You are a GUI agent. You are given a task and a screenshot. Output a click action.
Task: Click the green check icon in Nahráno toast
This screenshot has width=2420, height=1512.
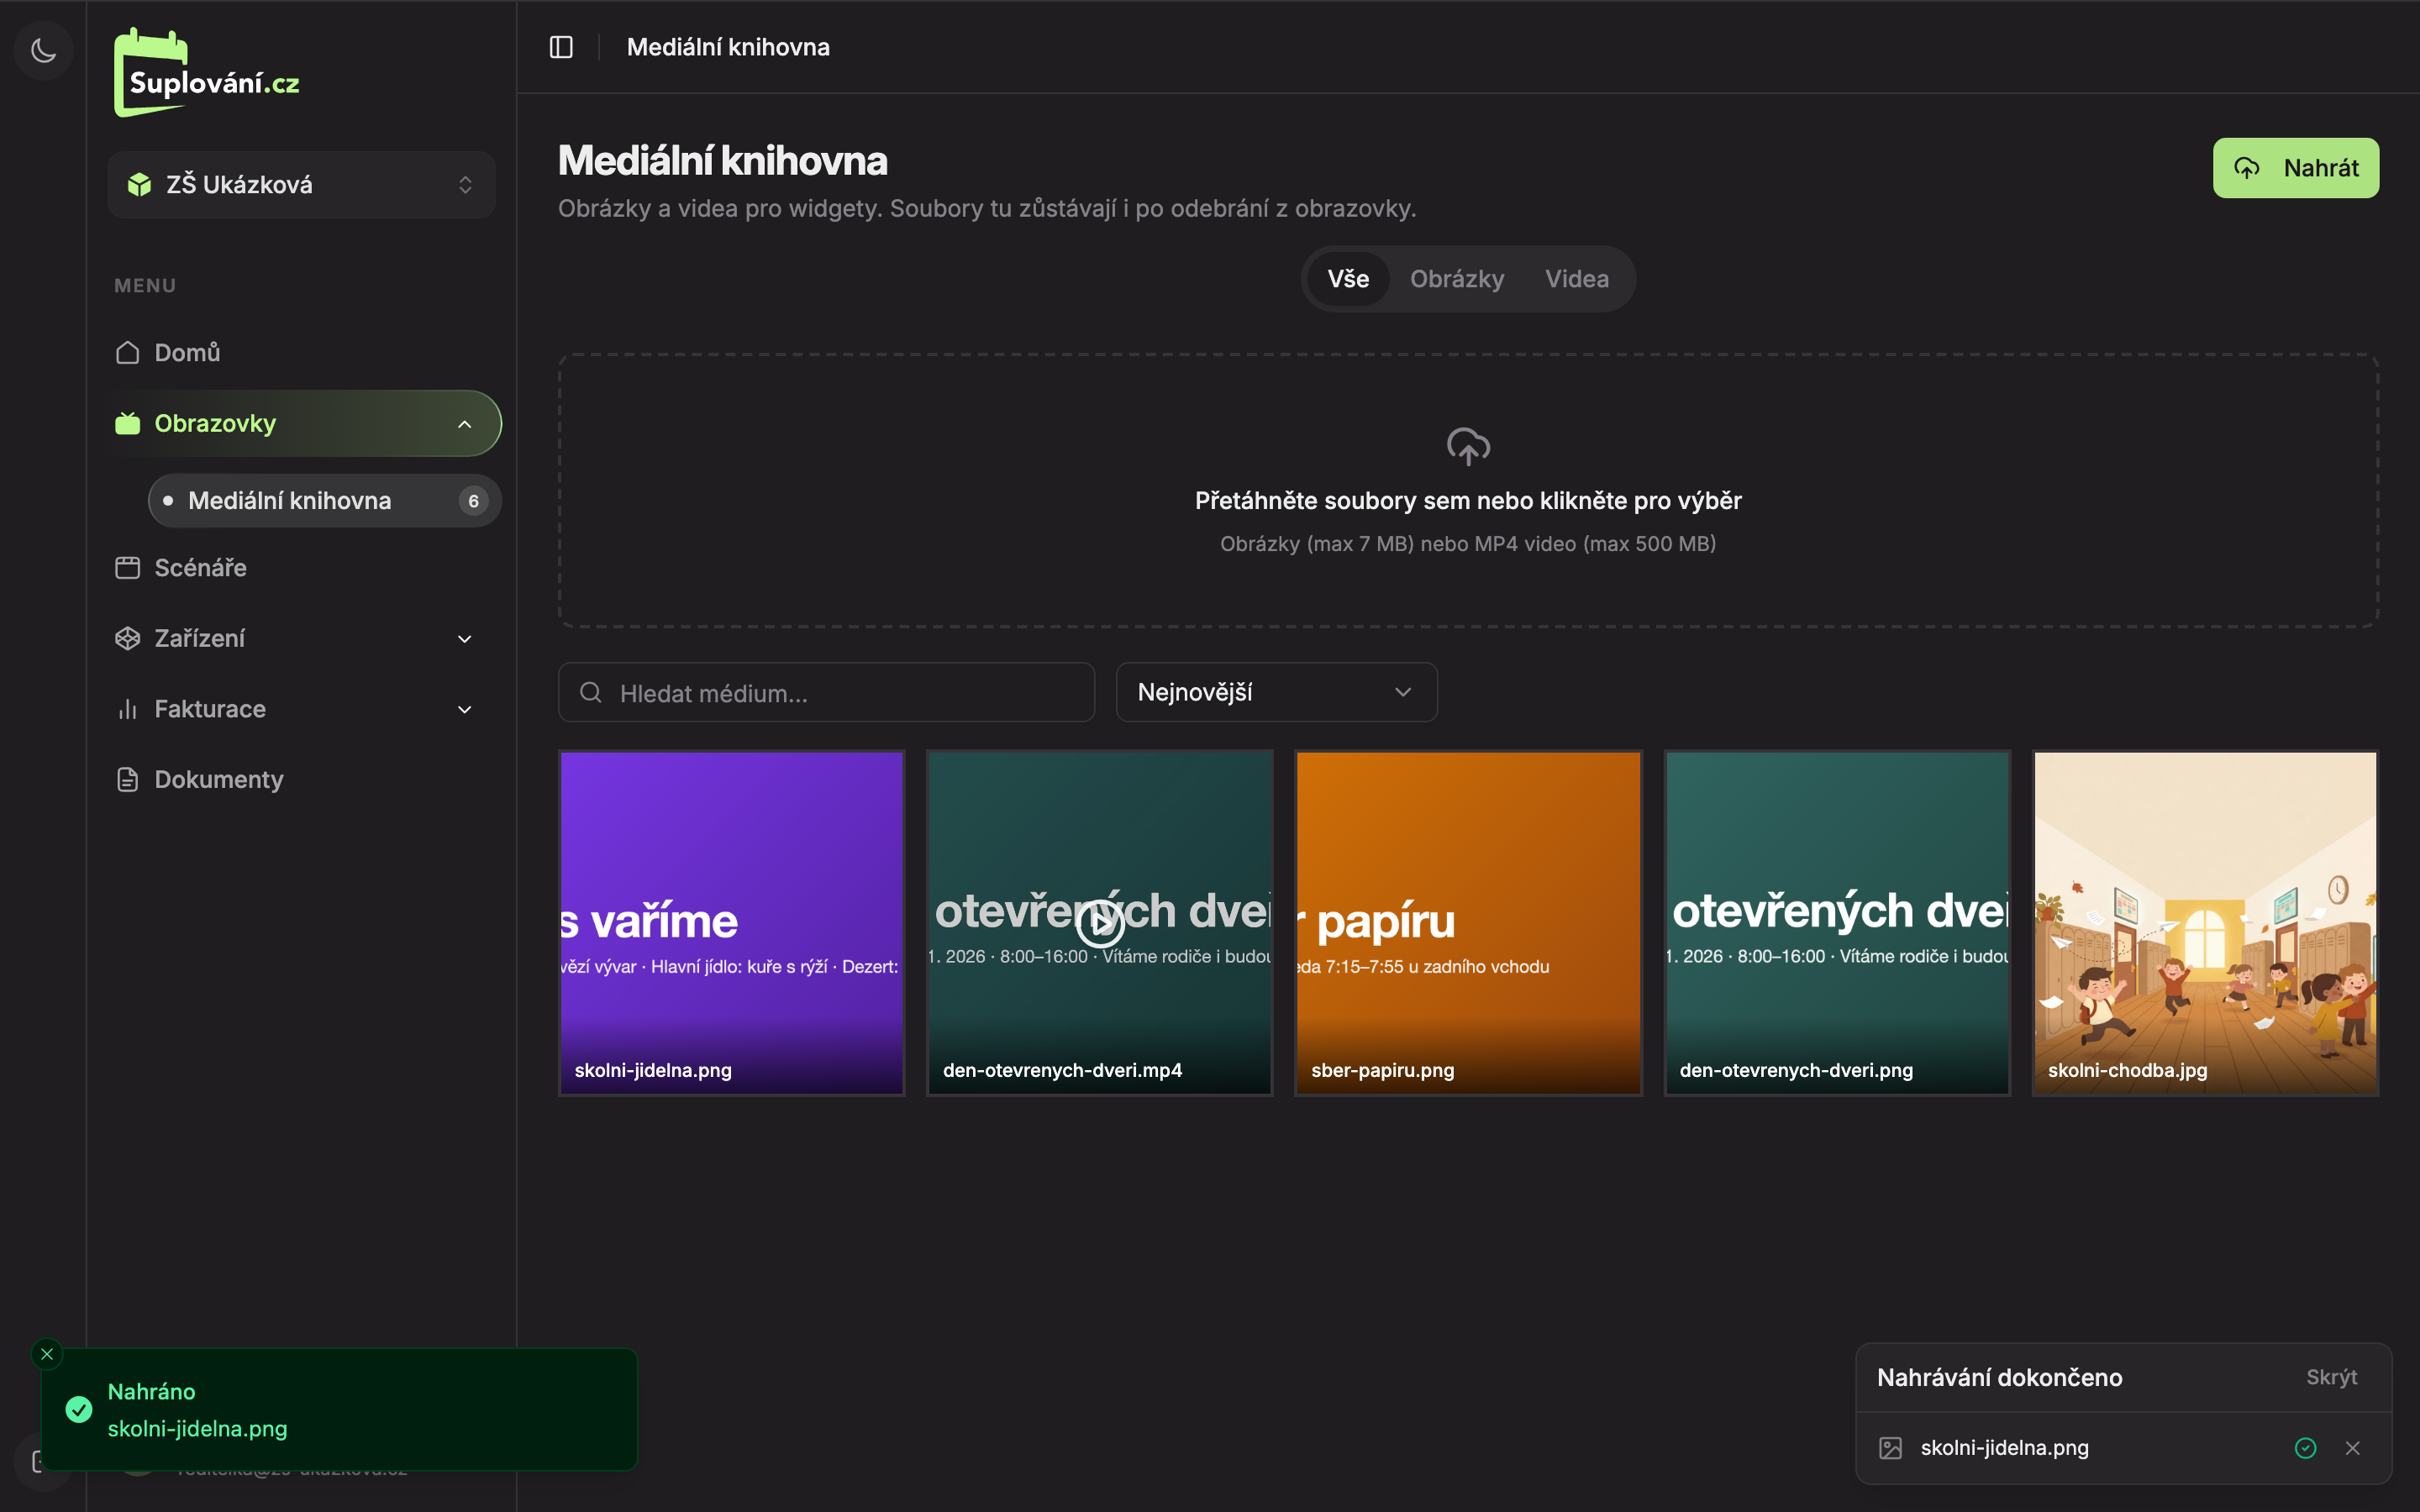pyautogui.click(x=79, y=1410)
